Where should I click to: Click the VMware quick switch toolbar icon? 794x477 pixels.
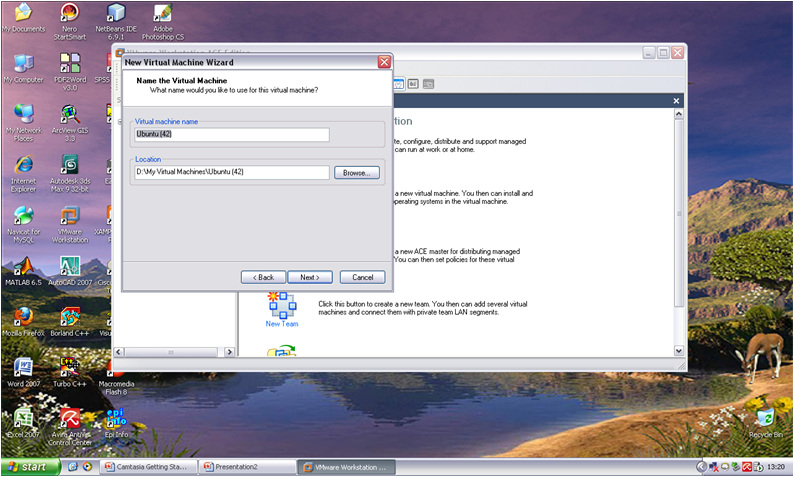(x=413, y=84)
